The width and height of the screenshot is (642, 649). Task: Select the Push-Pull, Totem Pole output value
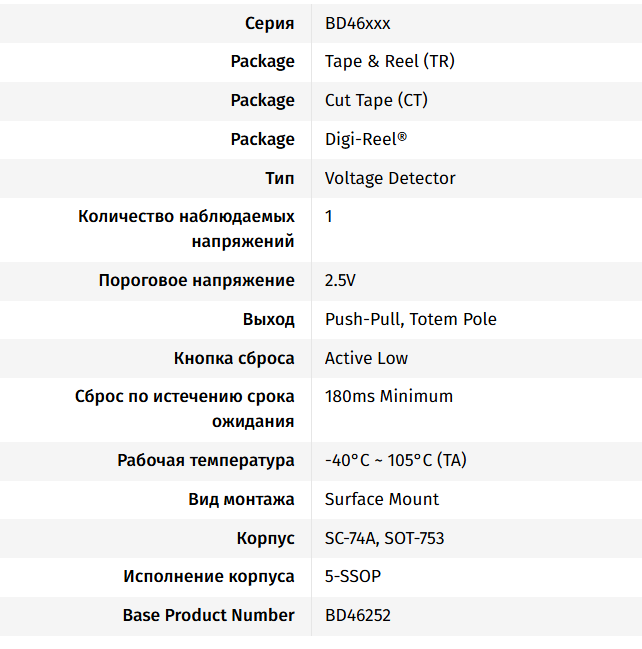(x=410, y=319)
